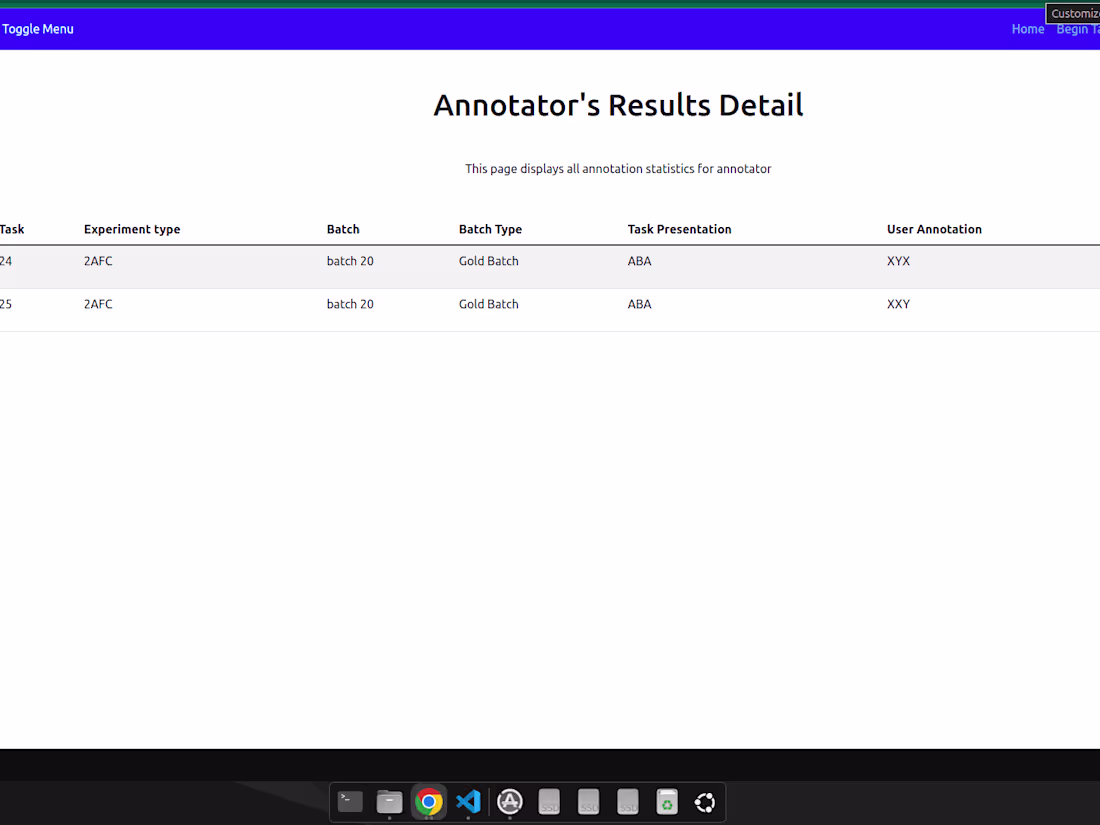Select the task 24 cell
This screenshot has height=825, width=1100.
[x=6, y=261]
